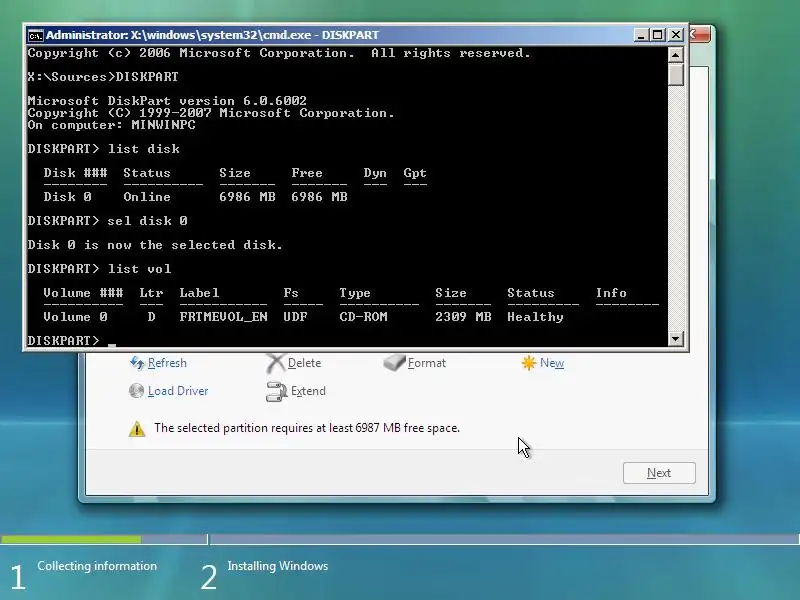Choose the Extend option

[308, 391]
